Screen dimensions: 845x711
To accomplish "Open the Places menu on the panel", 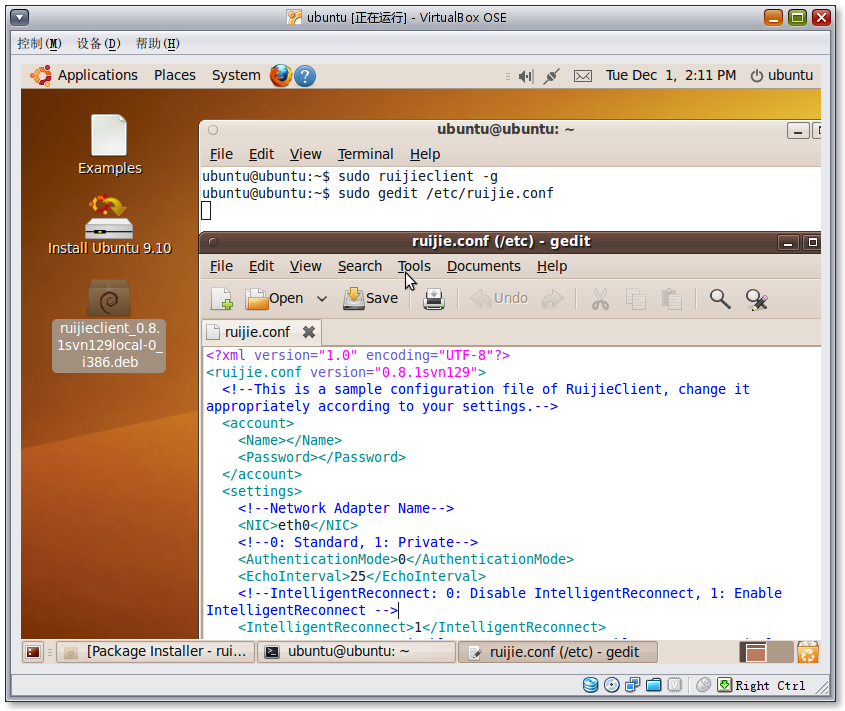I will [x=175, y=75].
